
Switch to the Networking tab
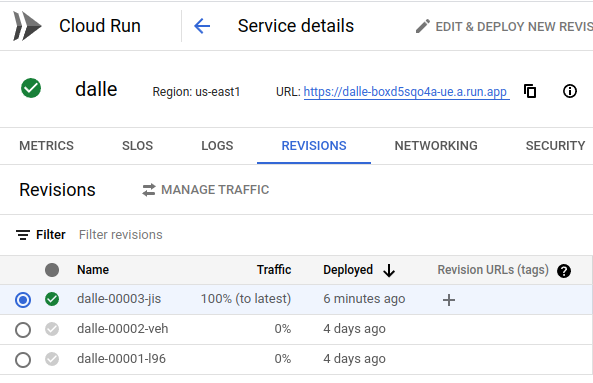click(436, 146)
